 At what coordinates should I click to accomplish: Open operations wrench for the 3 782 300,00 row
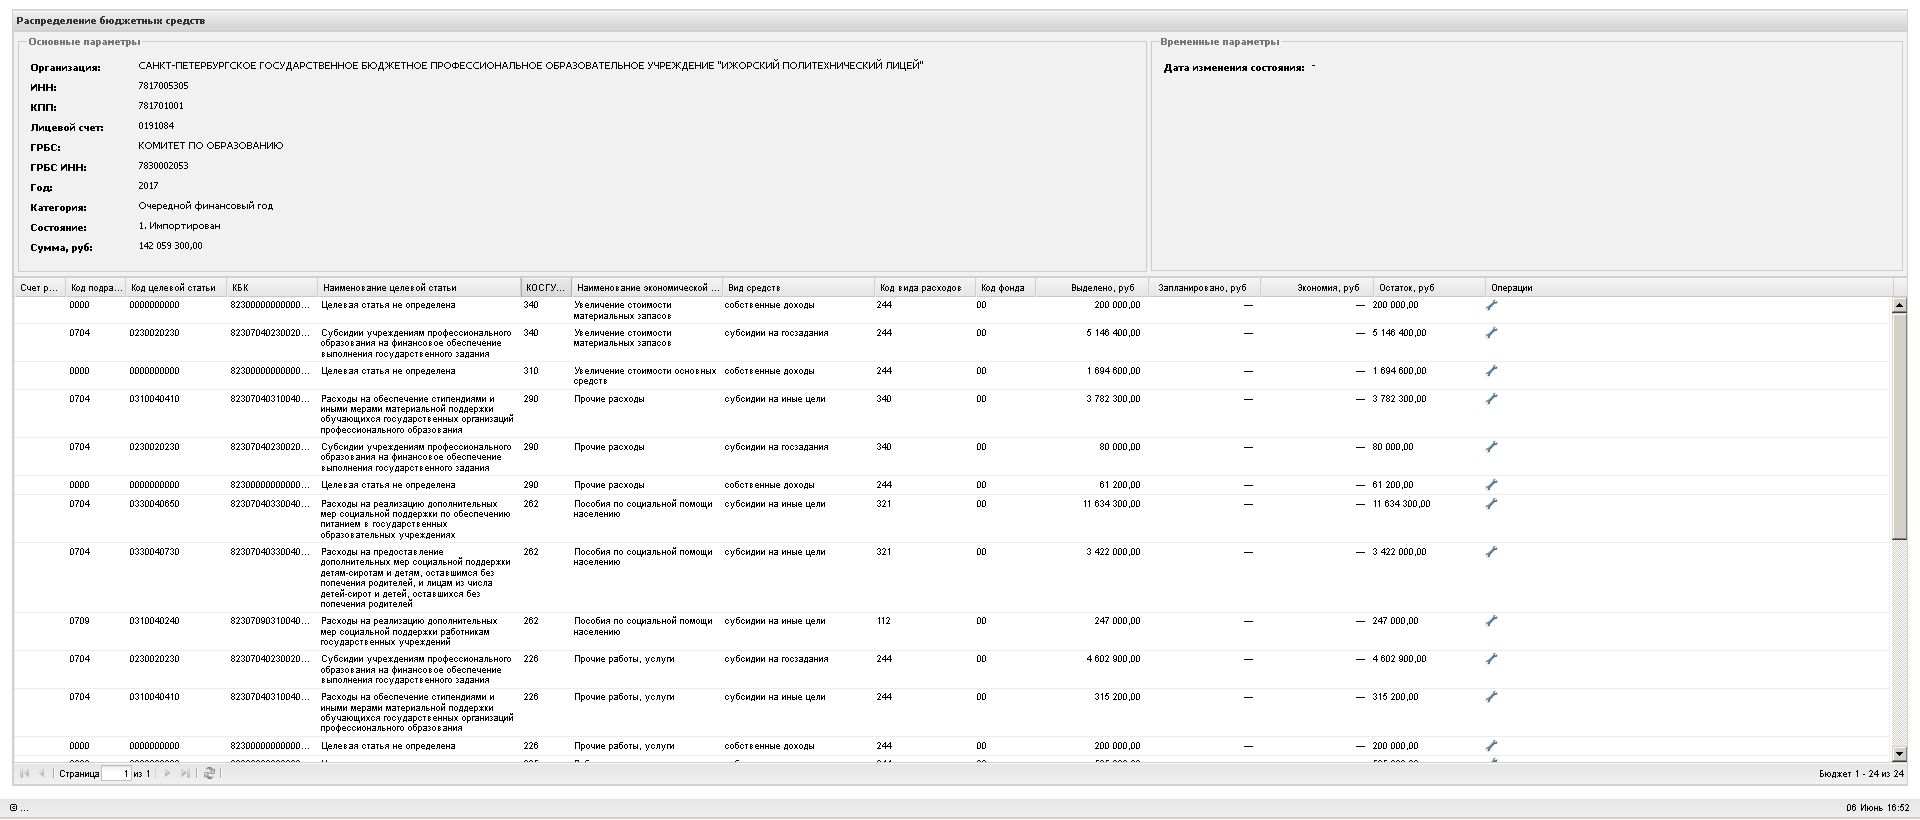pyautogui.click(x=1491, y=399)
